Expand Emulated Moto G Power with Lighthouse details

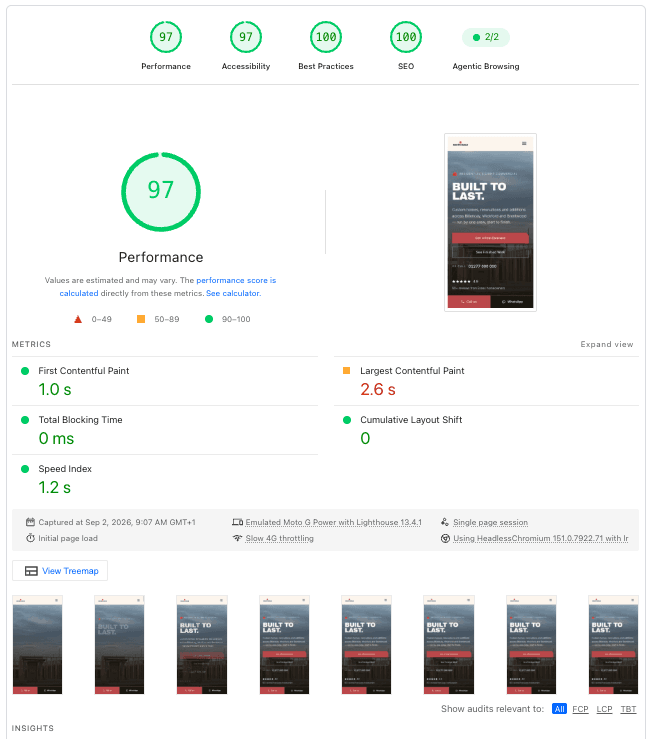click(x=333, y=522)
